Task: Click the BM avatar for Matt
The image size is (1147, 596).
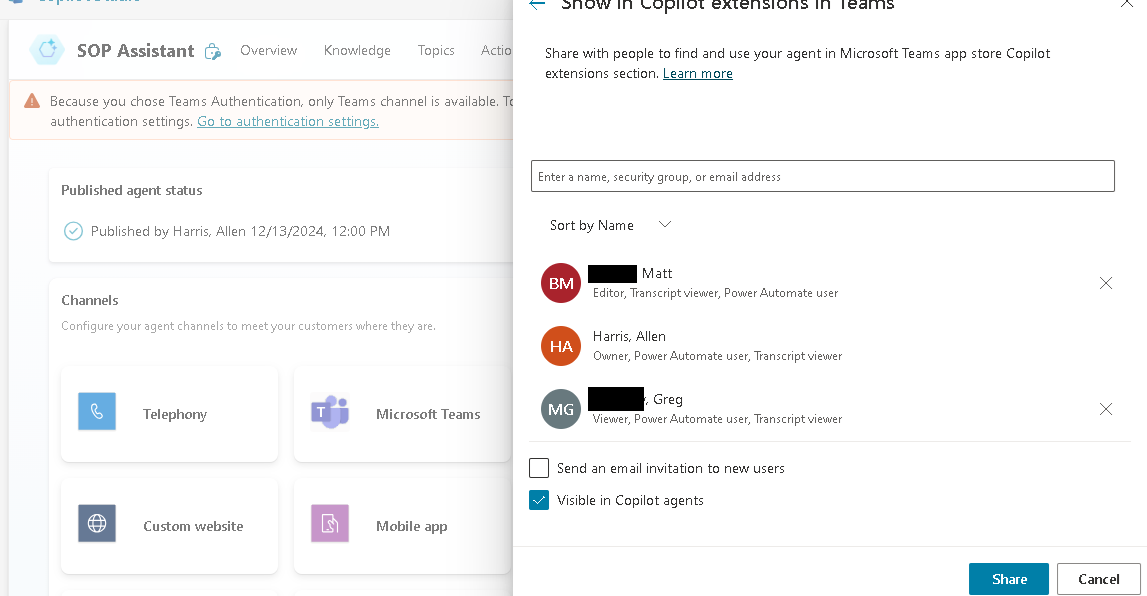Action: point(561,283)
